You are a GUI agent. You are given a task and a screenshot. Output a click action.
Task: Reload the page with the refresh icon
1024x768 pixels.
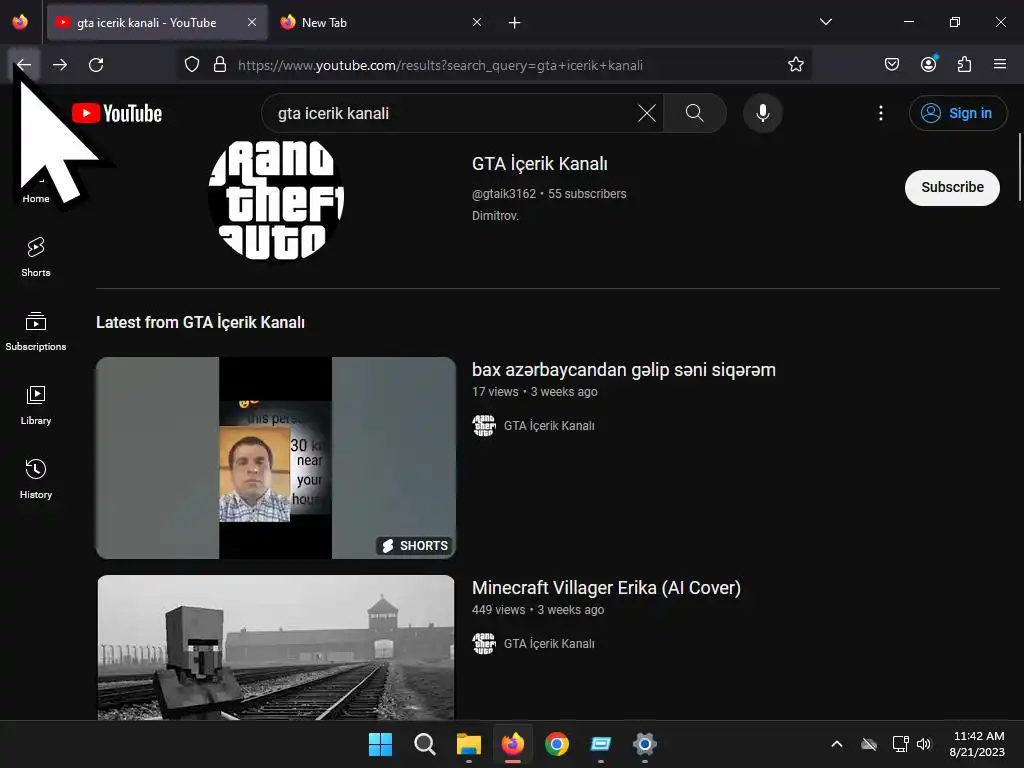pos(96,65)
